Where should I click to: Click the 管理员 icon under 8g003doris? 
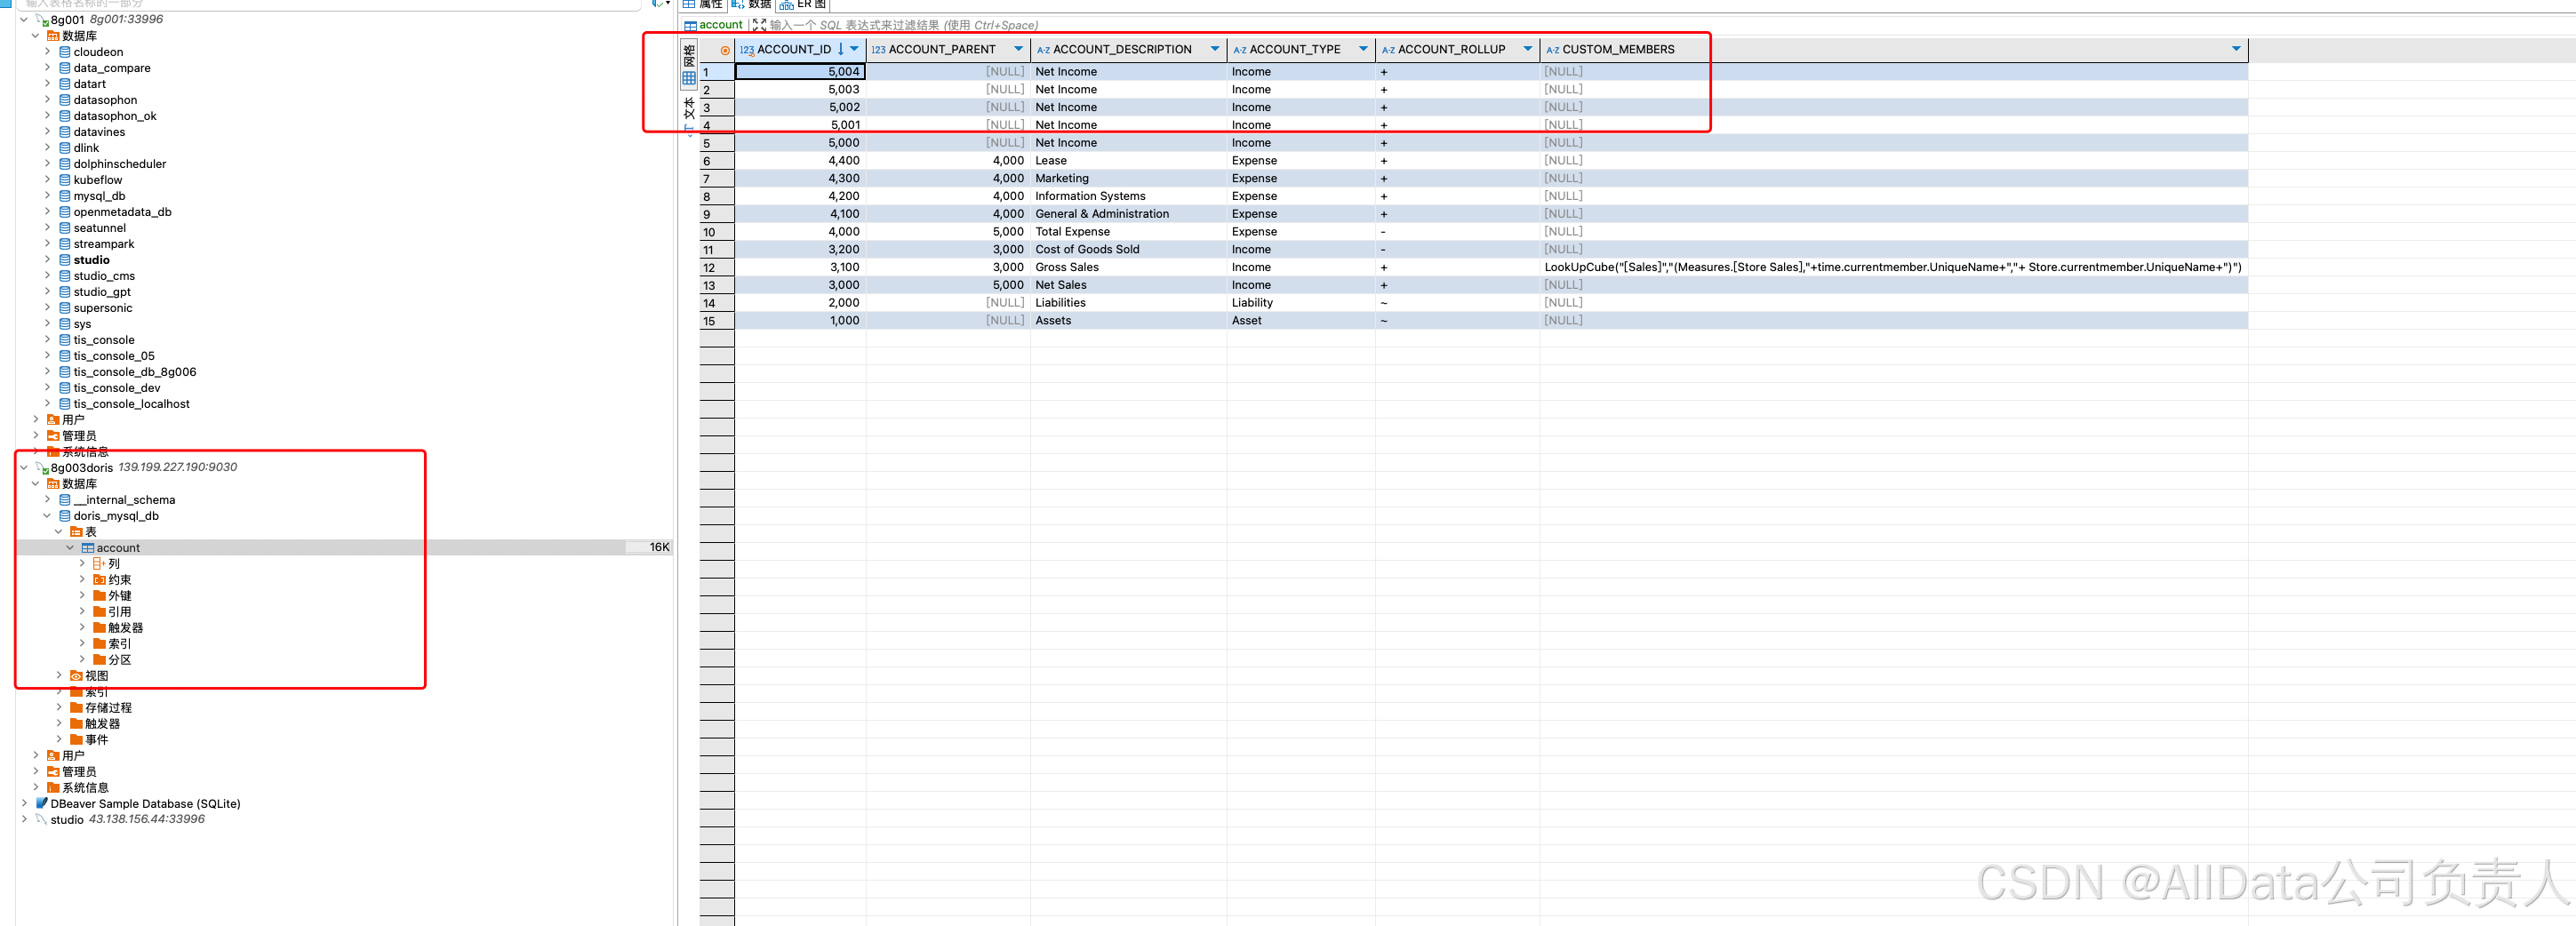[53, 772]
